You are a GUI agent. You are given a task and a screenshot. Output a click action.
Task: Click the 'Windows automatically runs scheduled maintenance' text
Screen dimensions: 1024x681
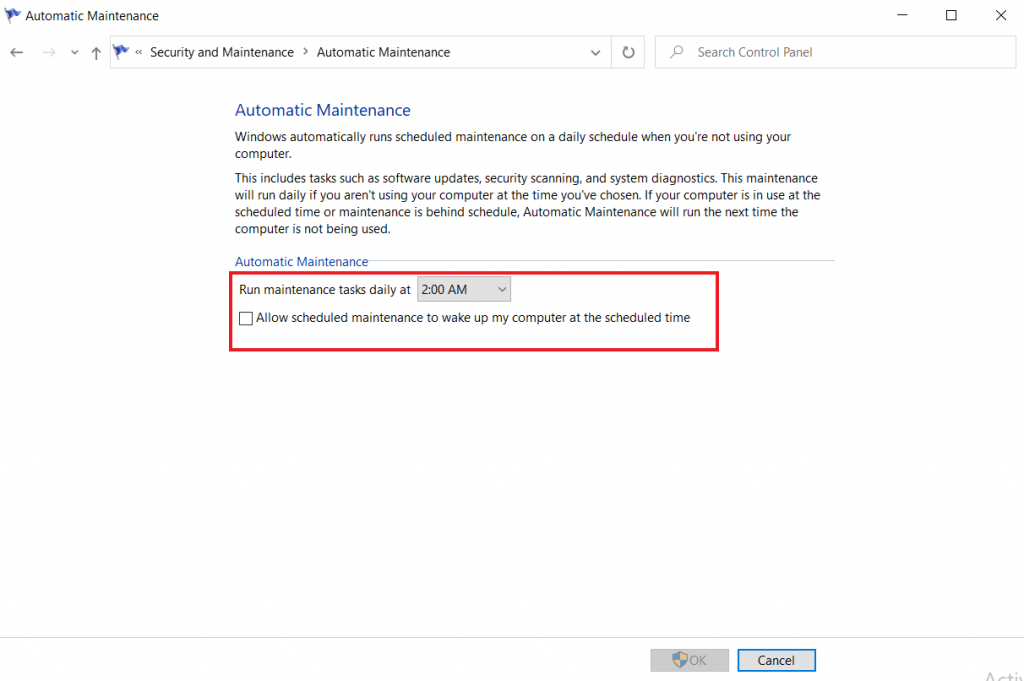(x=513, y=145)
